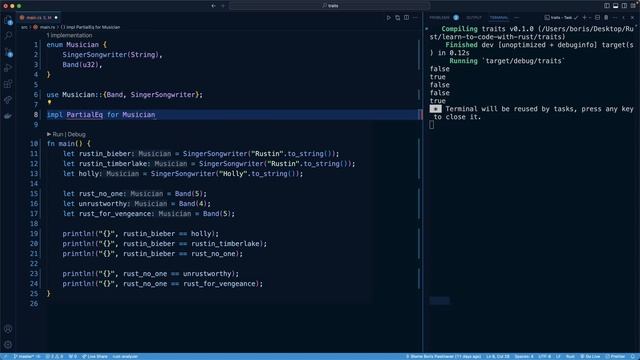Open the Accounts icon in activity bar
The image size is (640, 360).
(x=8, y=329)
